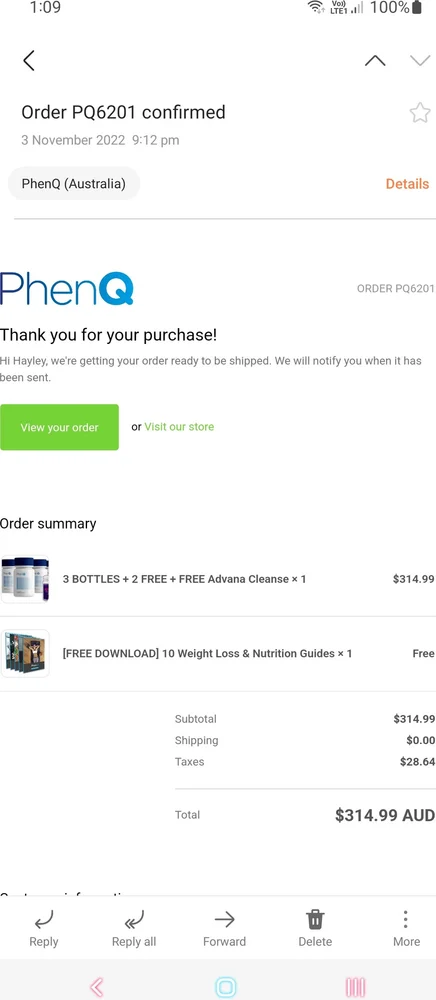436x1000 pixels.
Task: Tap the PhenQ (Australia) sender chip
Action: [x=74, y=184]
